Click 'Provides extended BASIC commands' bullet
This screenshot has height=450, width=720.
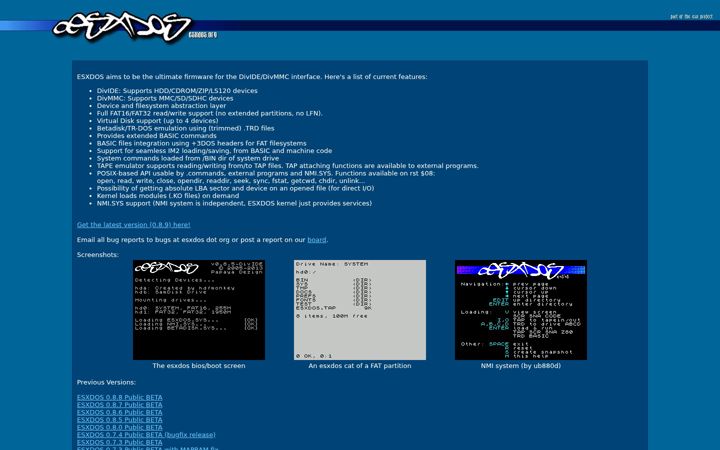click(x=157, y=135)
